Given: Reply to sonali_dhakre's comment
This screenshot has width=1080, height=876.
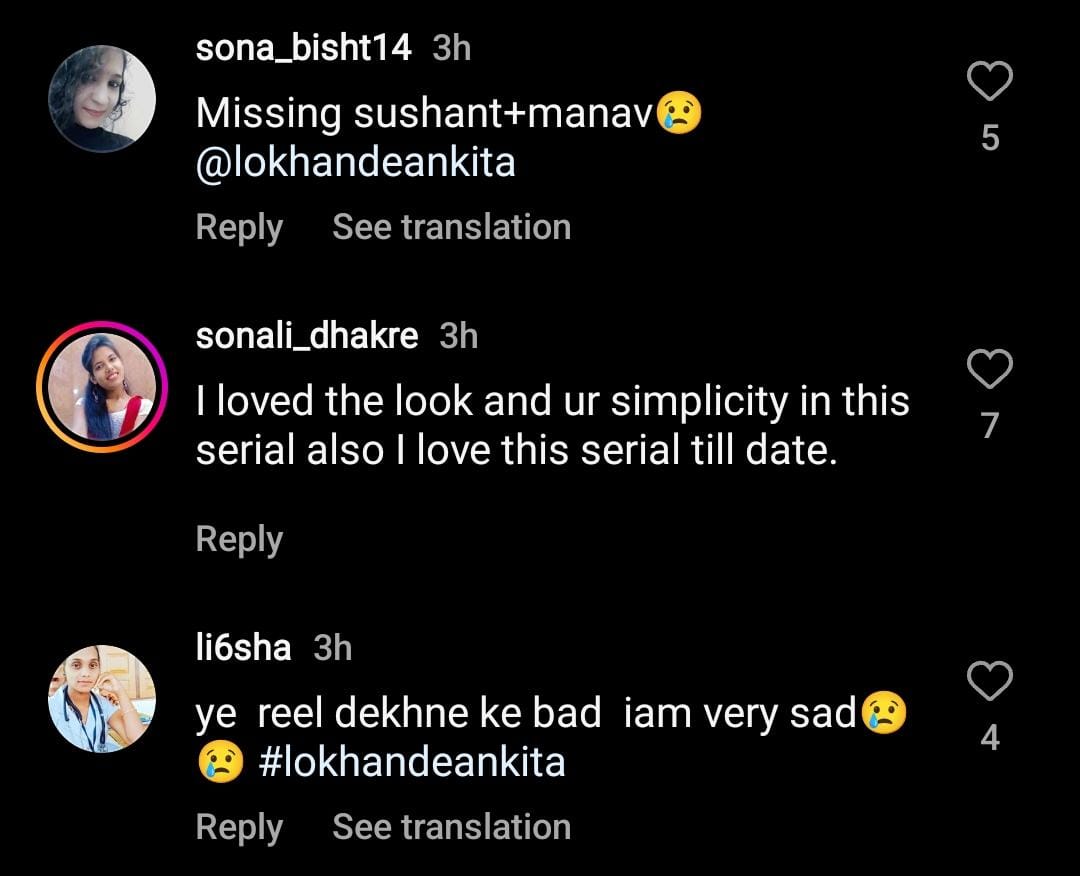Looking at the screenshot, I should click(x=239, y=539).
